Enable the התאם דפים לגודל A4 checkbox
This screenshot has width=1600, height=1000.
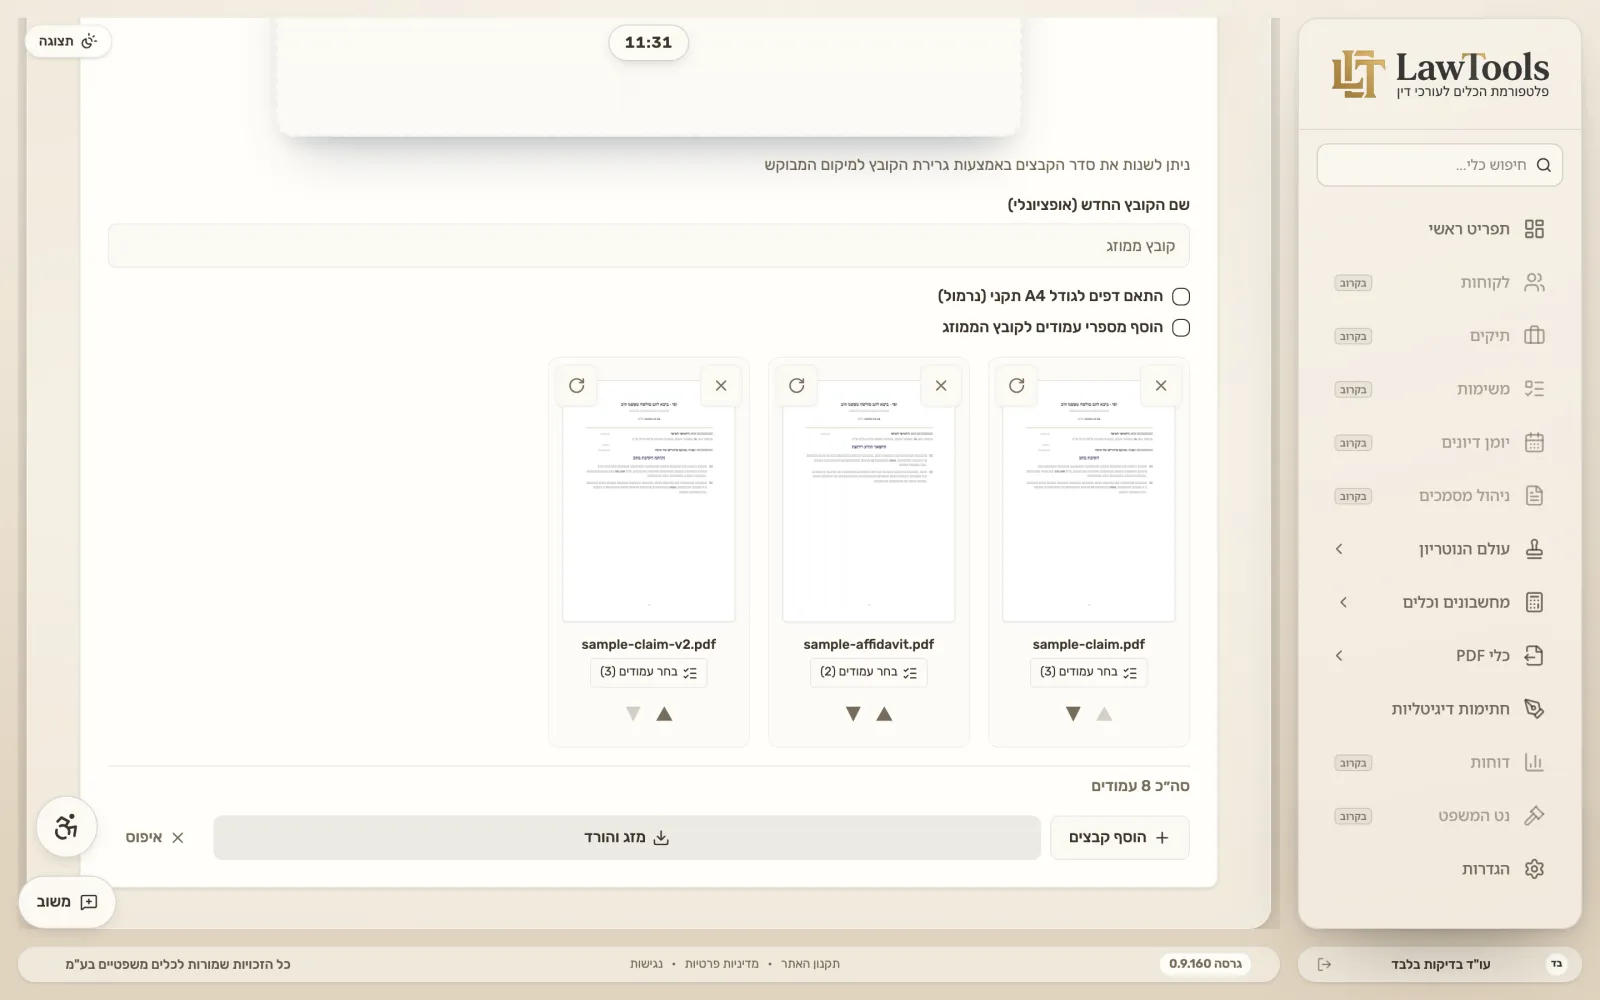[x=1181, y=297]
